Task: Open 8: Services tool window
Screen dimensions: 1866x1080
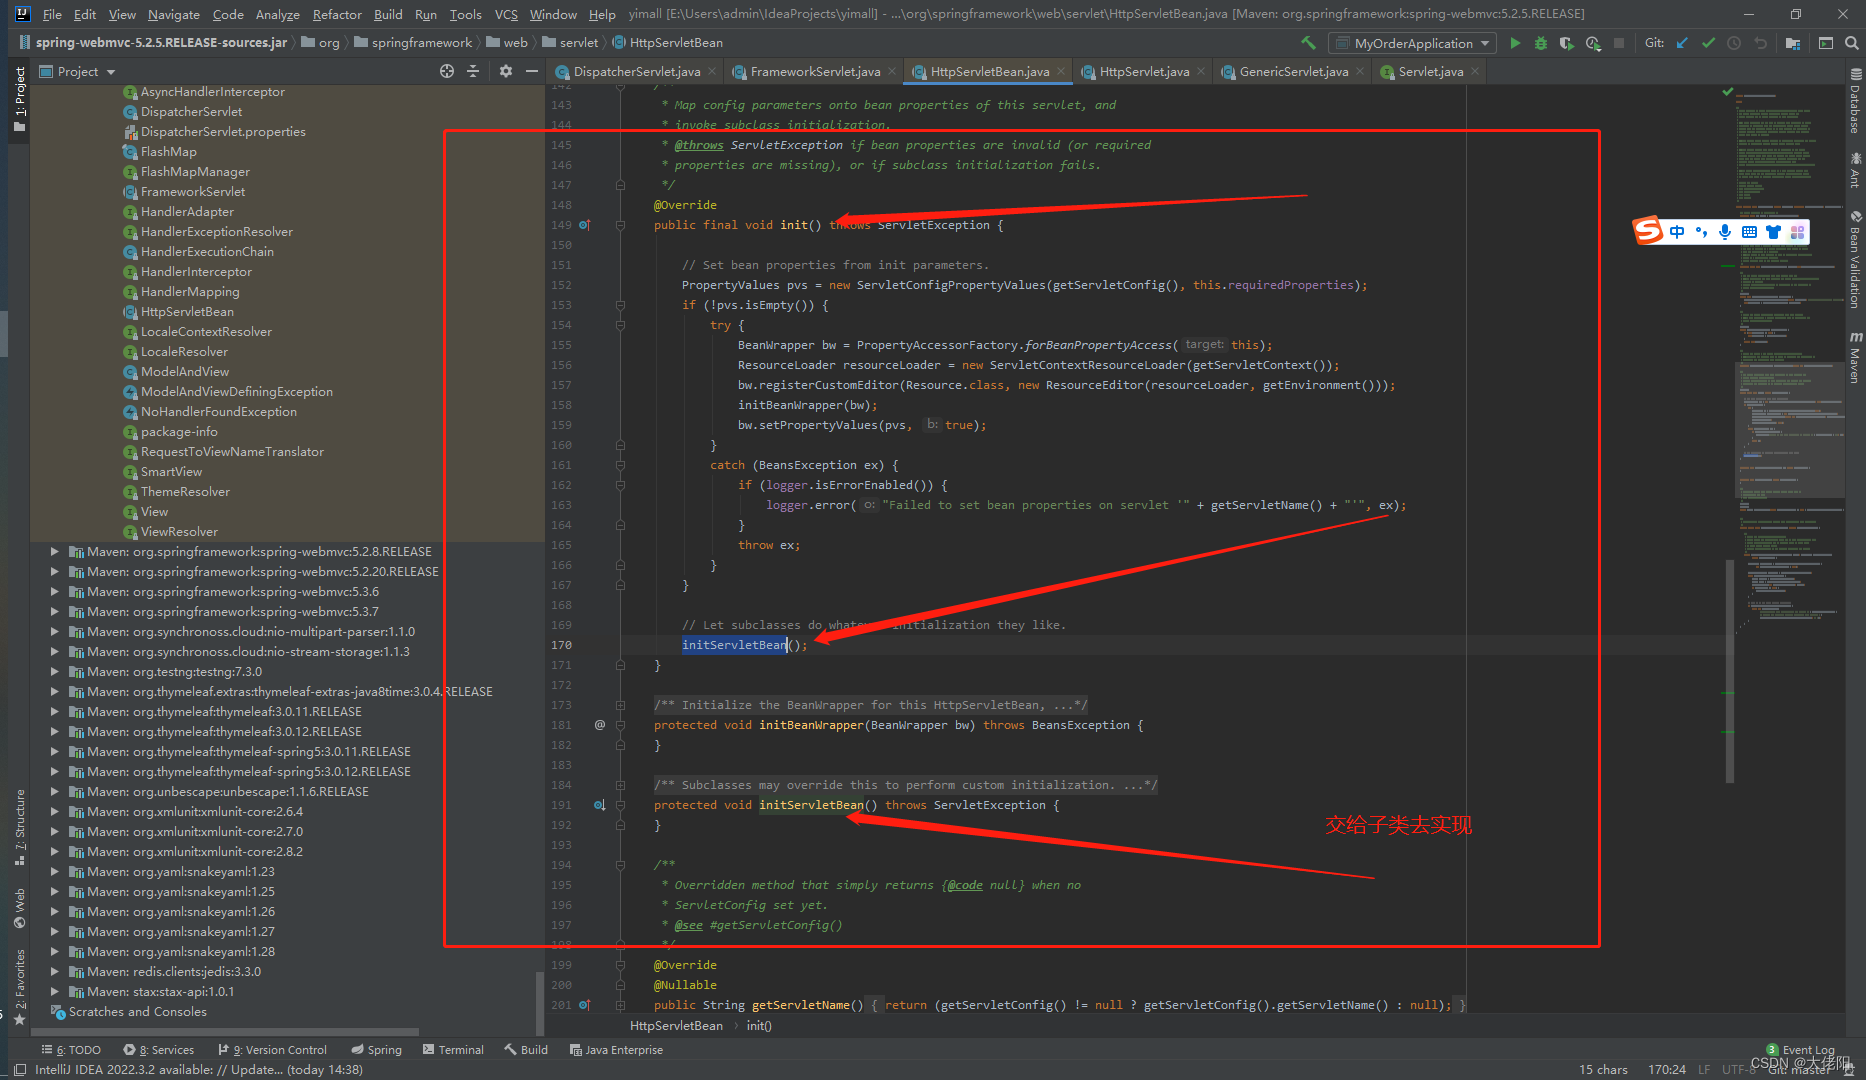Action: pos(159,1049)
